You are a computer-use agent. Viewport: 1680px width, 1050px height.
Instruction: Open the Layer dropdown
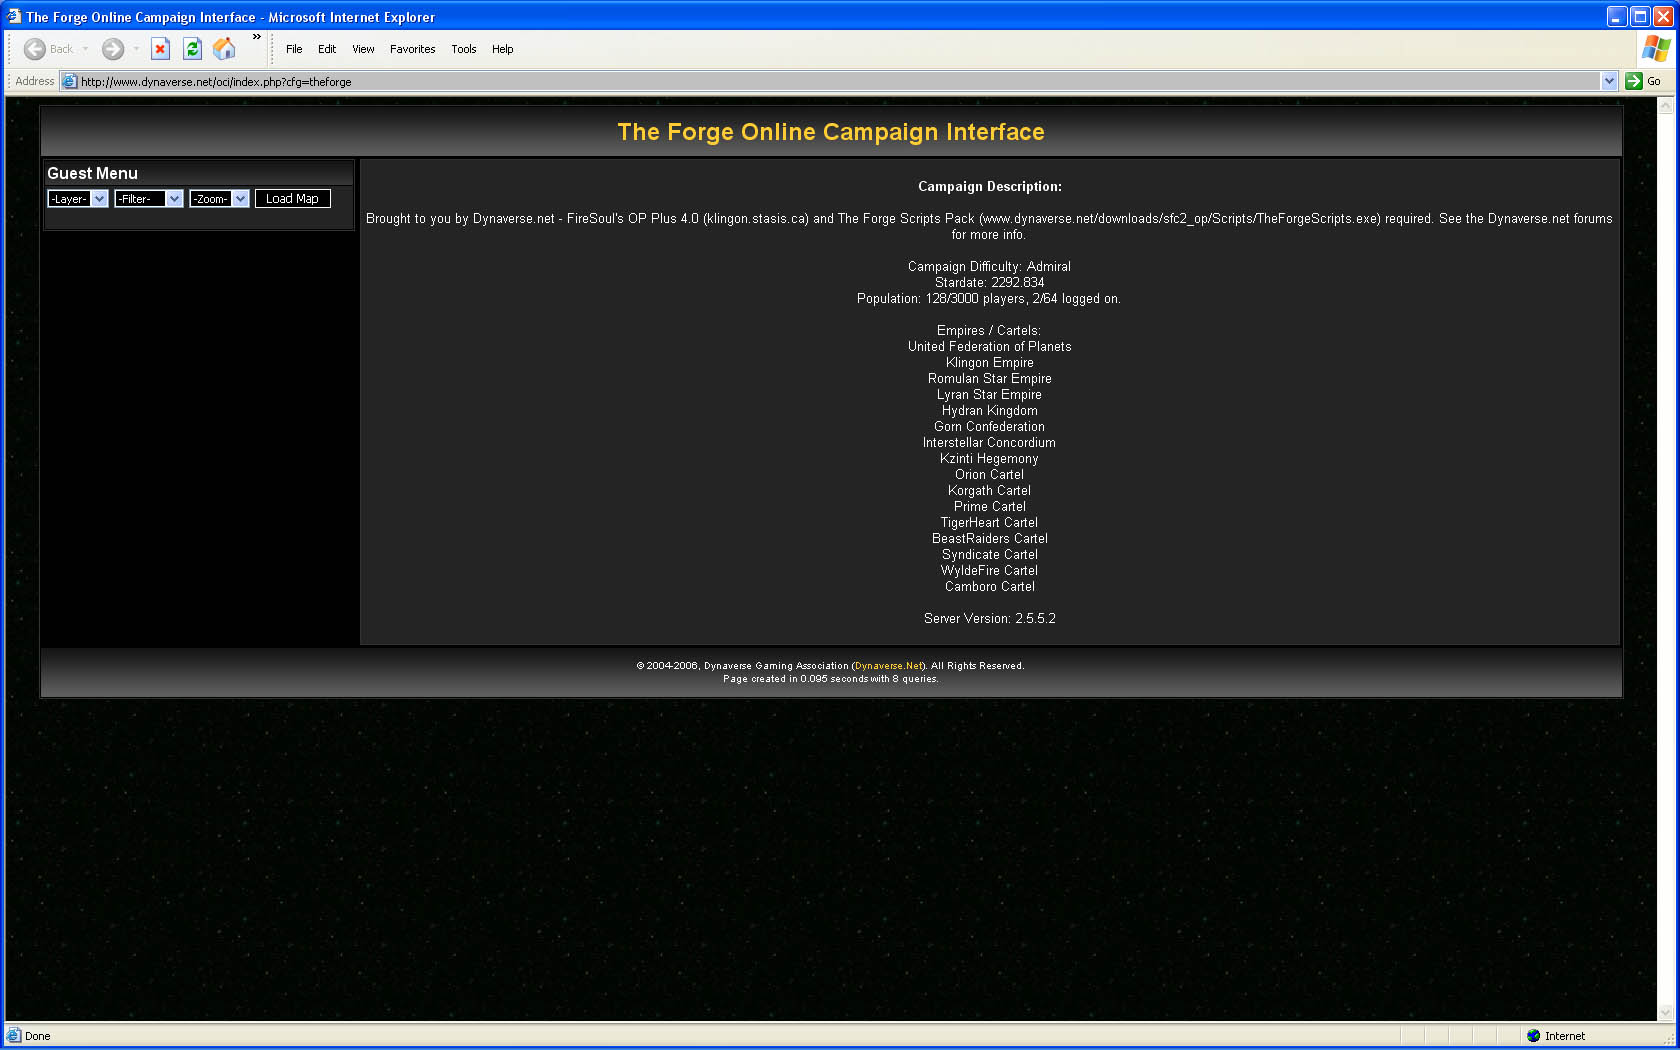tap(78, 199)
